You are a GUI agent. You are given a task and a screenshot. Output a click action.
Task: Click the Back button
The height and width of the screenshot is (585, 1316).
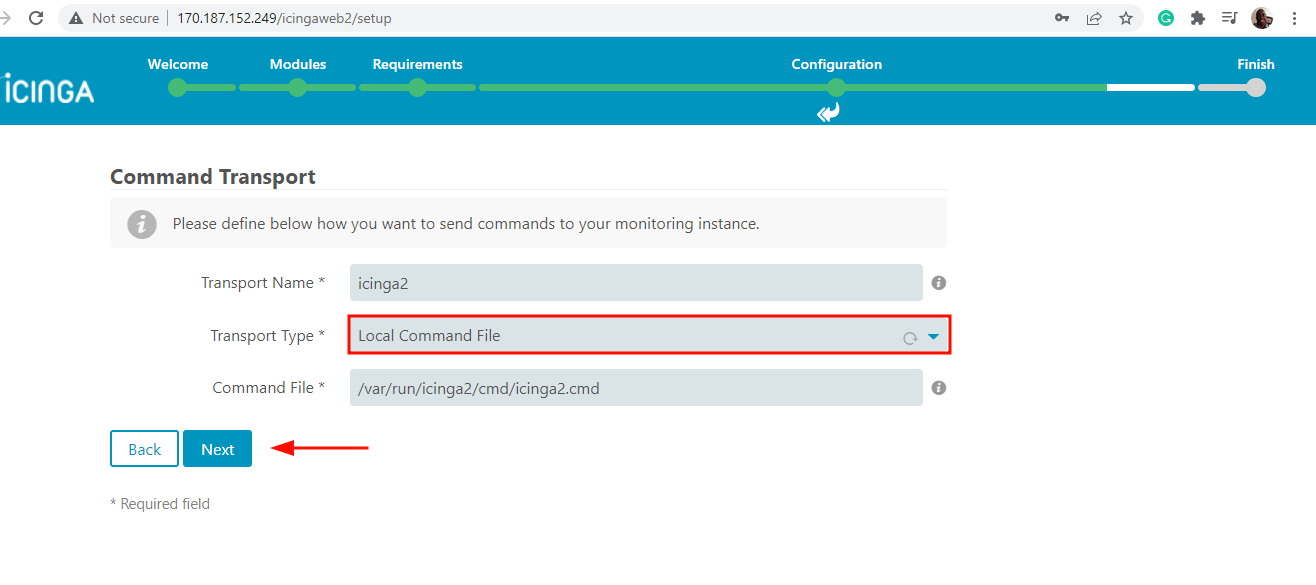pyautogui.click(x=144, y=449)
